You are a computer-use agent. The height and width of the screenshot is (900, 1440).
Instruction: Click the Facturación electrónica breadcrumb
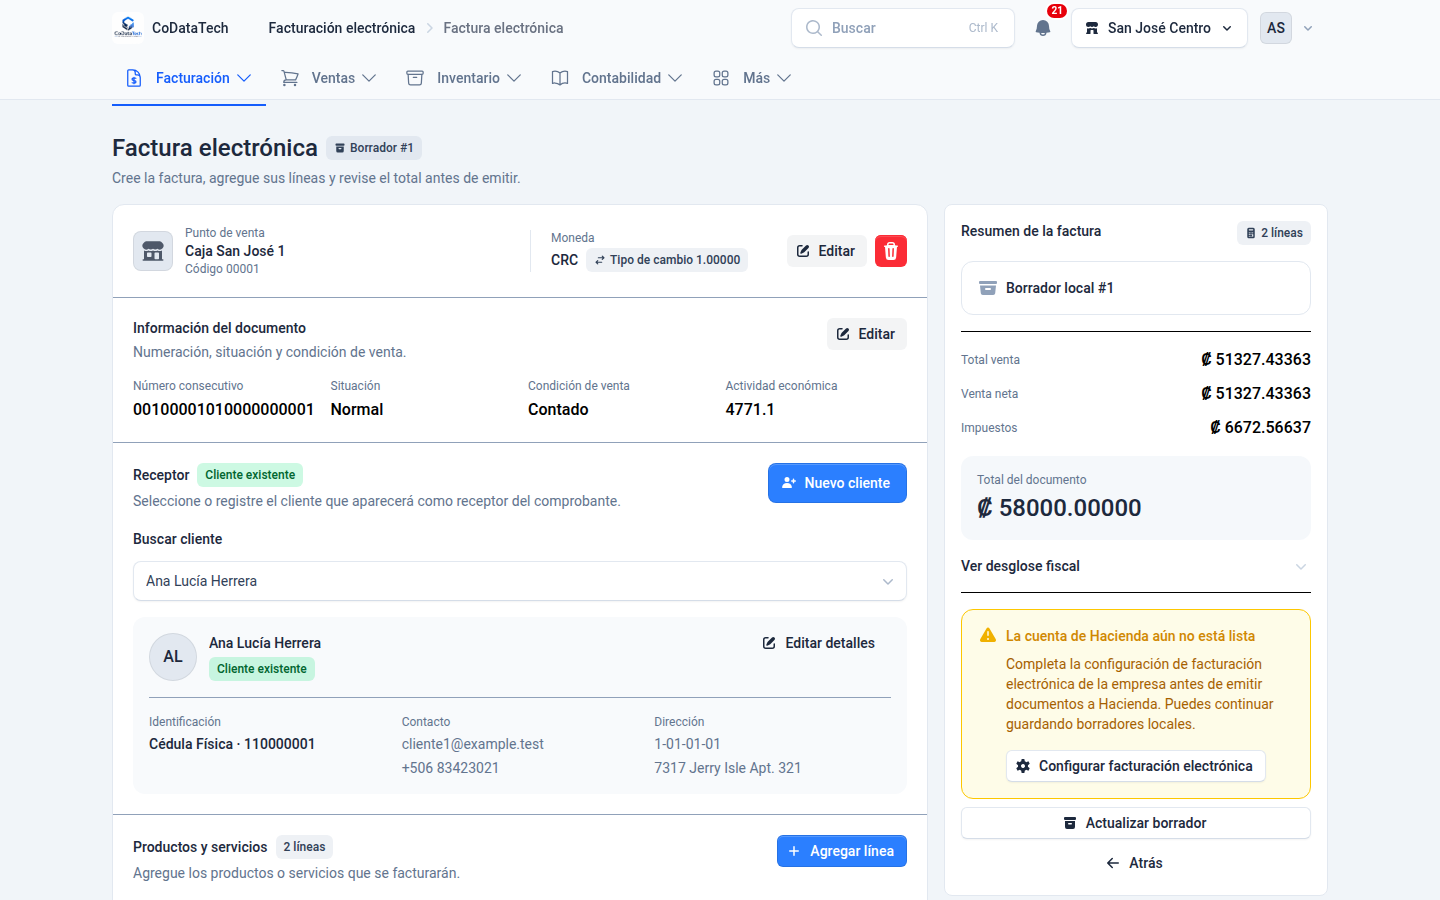point(341,28)
